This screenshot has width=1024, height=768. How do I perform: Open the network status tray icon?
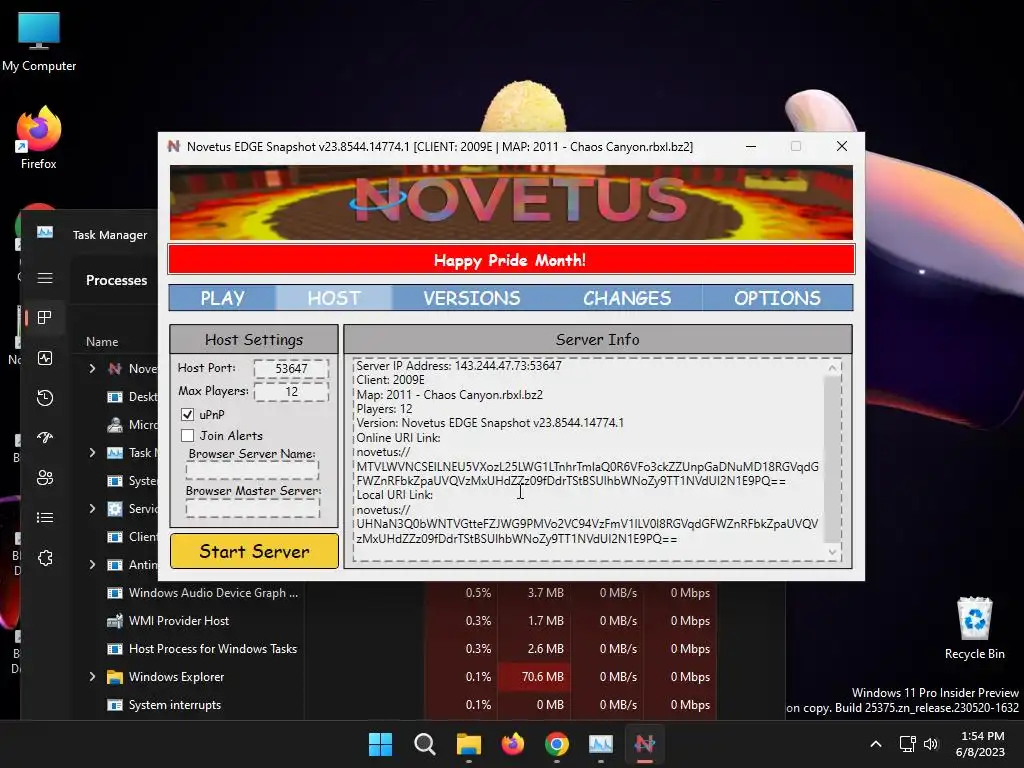tap(907, 744)
